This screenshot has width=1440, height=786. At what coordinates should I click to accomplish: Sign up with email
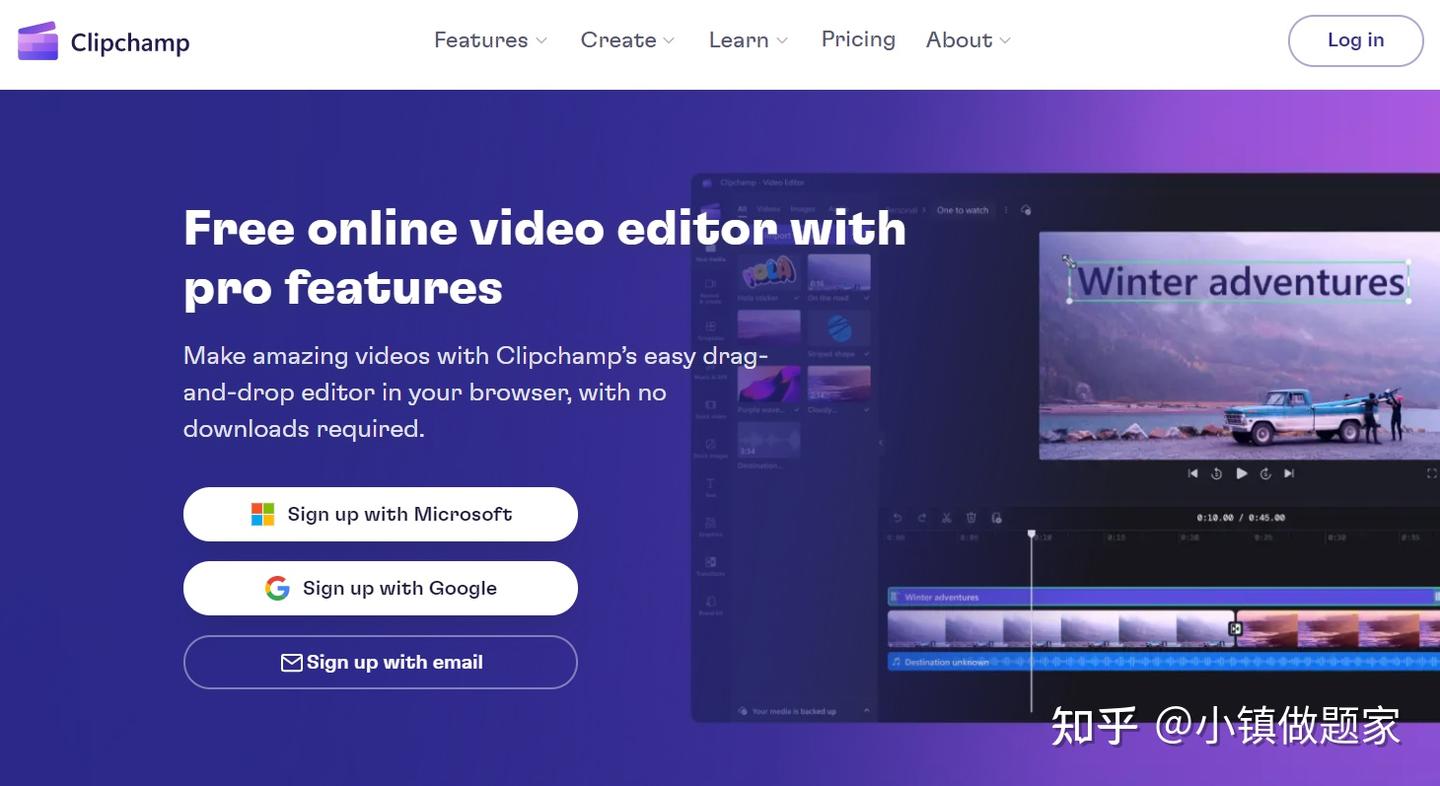(380, 662)
